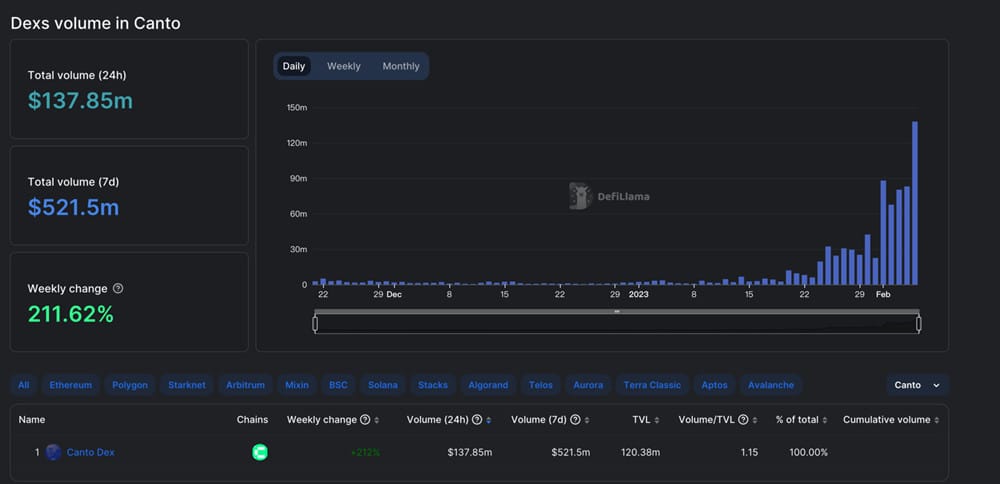
Task: Sort by % of total column
Action: [802, 420]
